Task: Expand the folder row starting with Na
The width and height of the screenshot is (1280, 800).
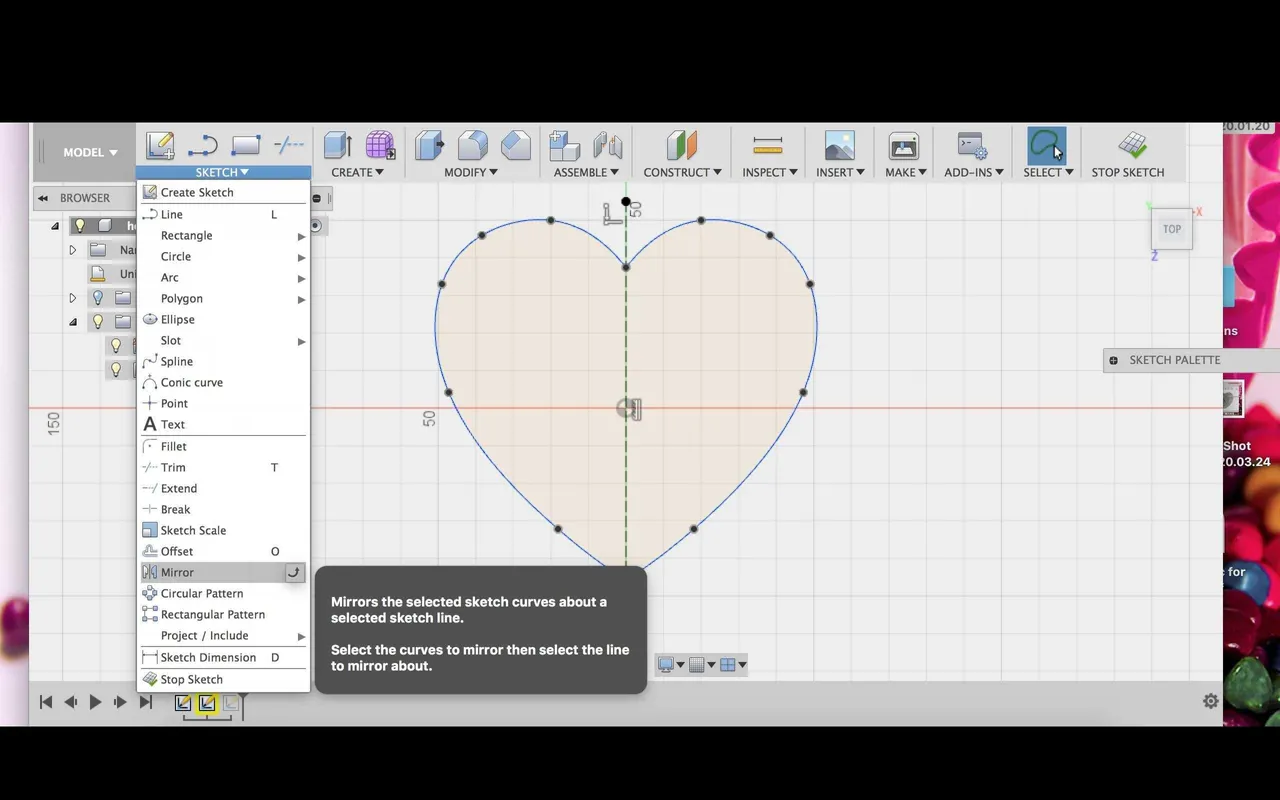Action: coord(72,250)
